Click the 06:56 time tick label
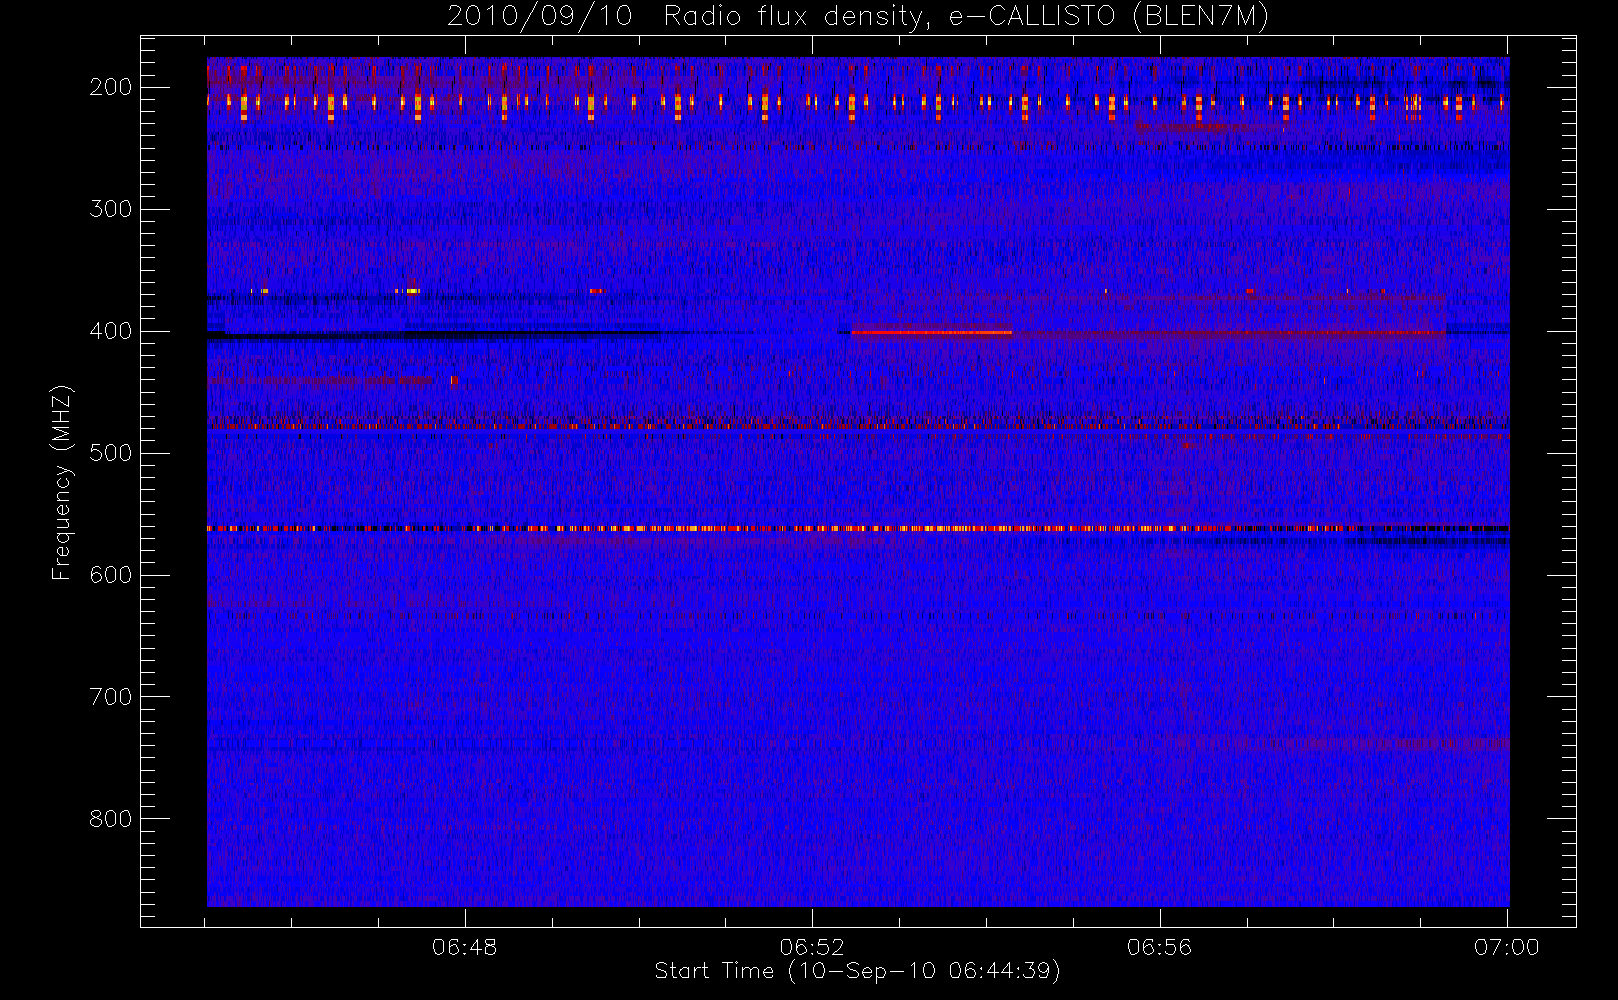The height and width of the screenshot is (1000, 1618). click(1160, 947)
